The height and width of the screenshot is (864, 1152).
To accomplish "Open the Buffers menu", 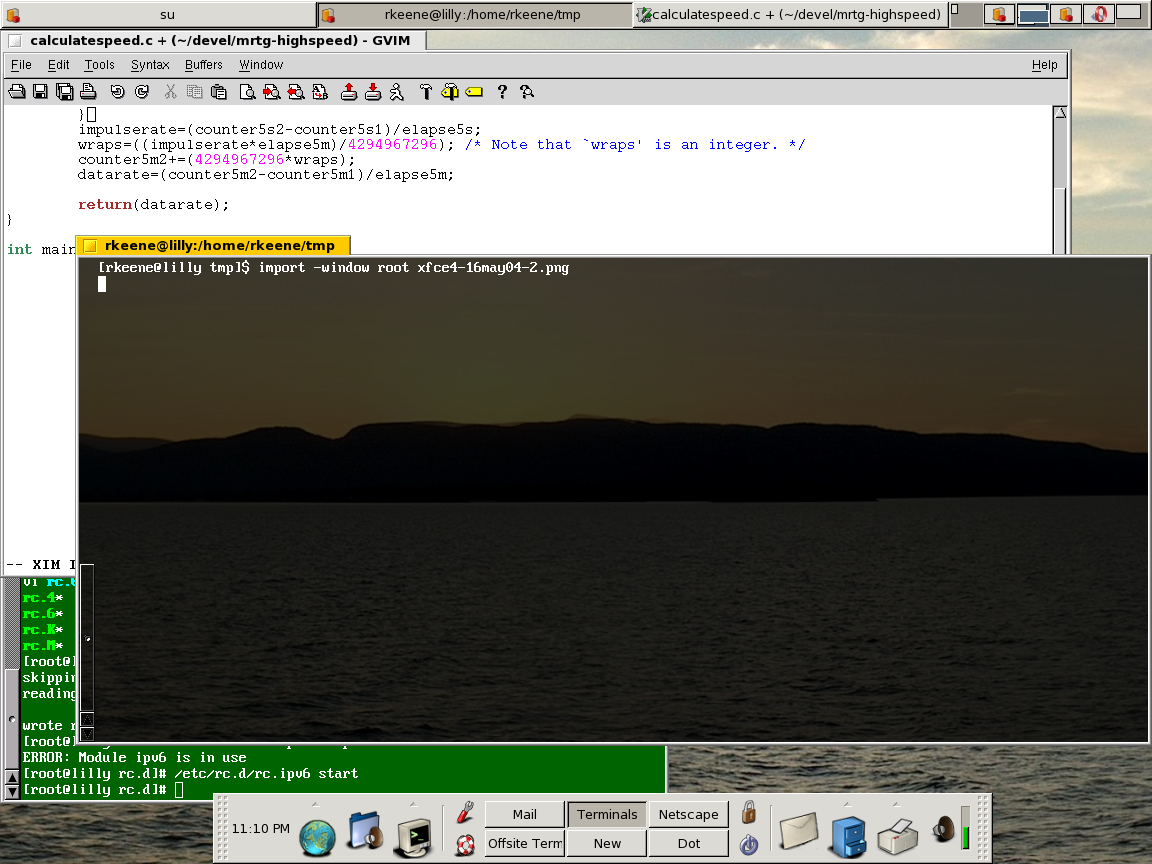I will (x=204, y=65).
